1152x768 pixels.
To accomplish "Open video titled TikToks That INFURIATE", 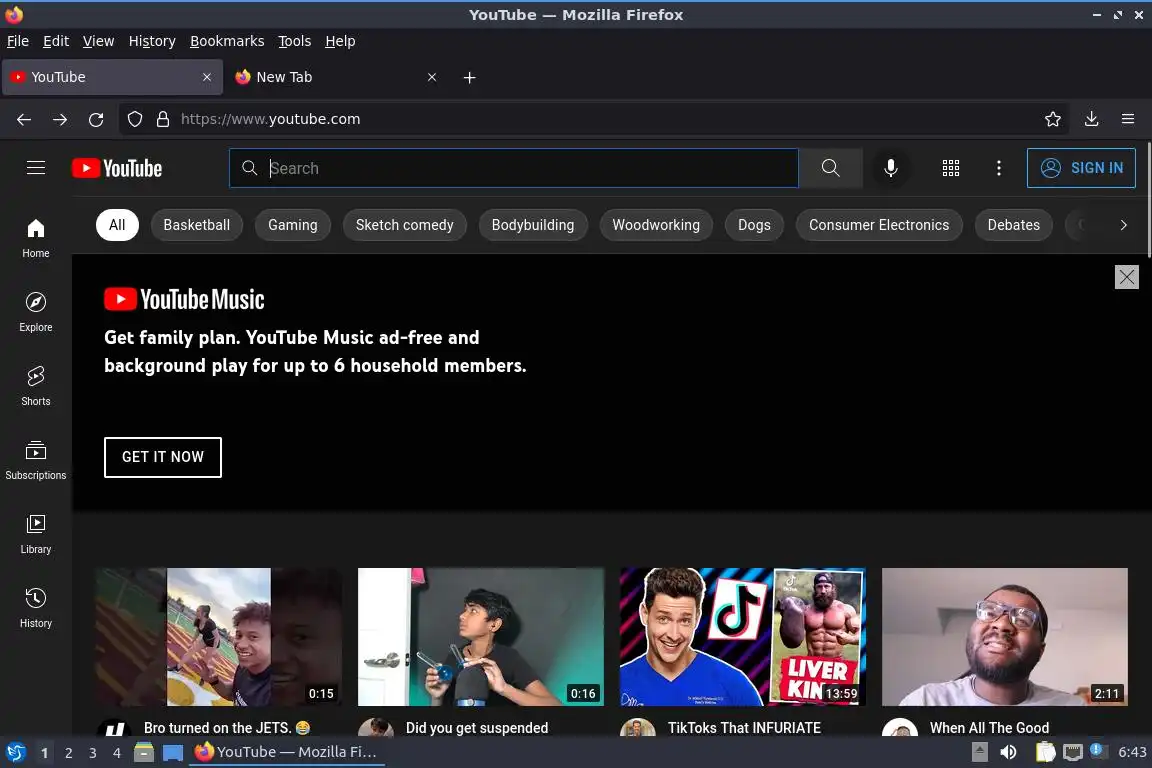I will pyautogui.click(x=744, y=728).
